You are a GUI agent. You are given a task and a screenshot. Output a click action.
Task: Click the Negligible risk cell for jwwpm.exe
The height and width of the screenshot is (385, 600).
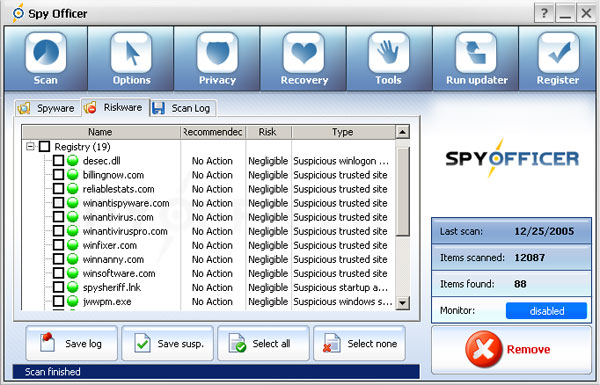268,302
